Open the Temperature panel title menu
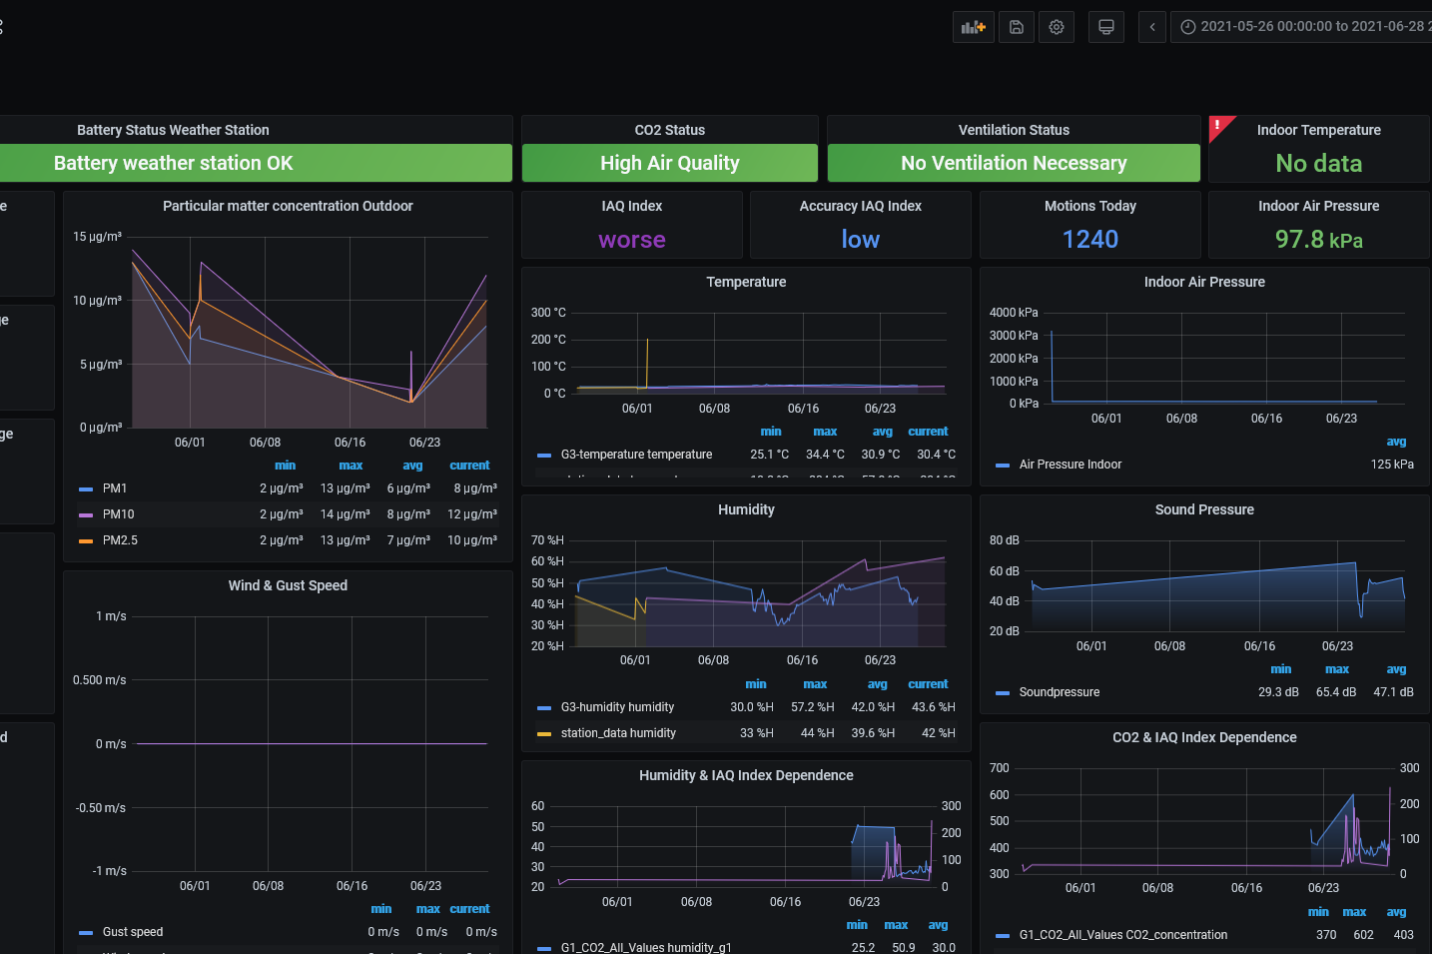The width and height of the screenshot is (1432, 954). click(x=746, y=282)
